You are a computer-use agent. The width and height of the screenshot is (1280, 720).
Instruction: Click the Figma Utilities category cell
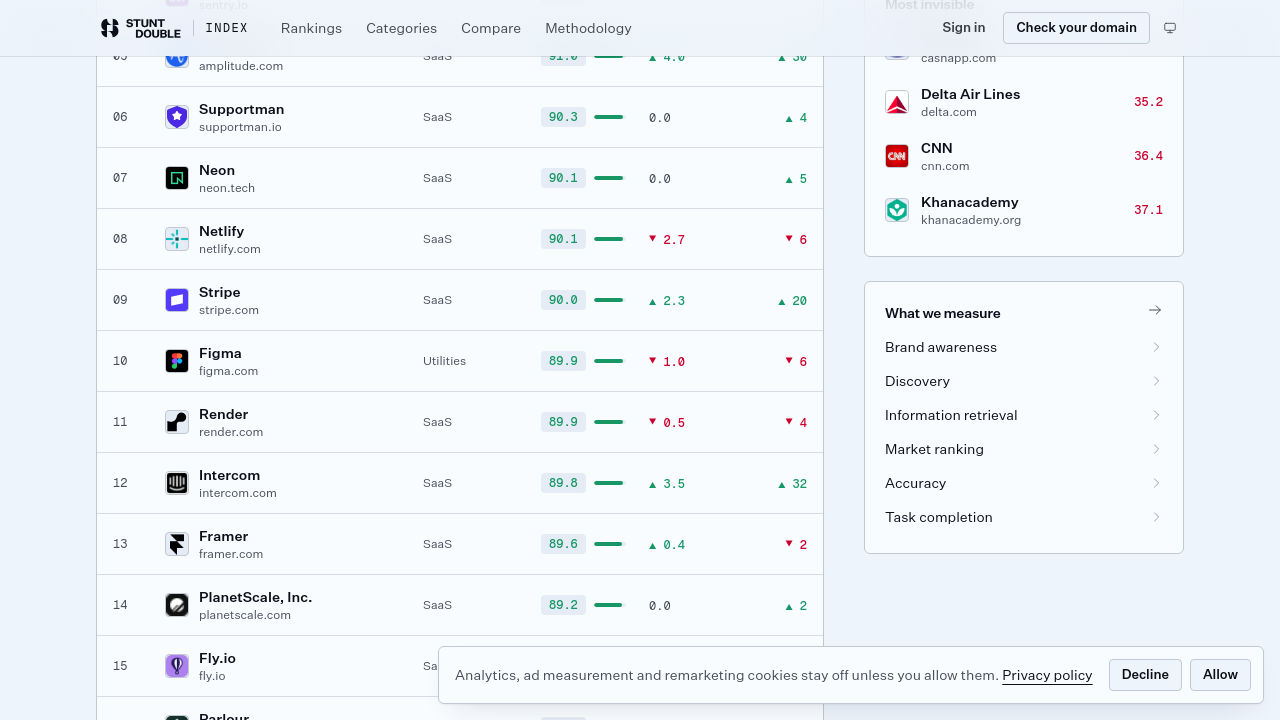point(444,361)
